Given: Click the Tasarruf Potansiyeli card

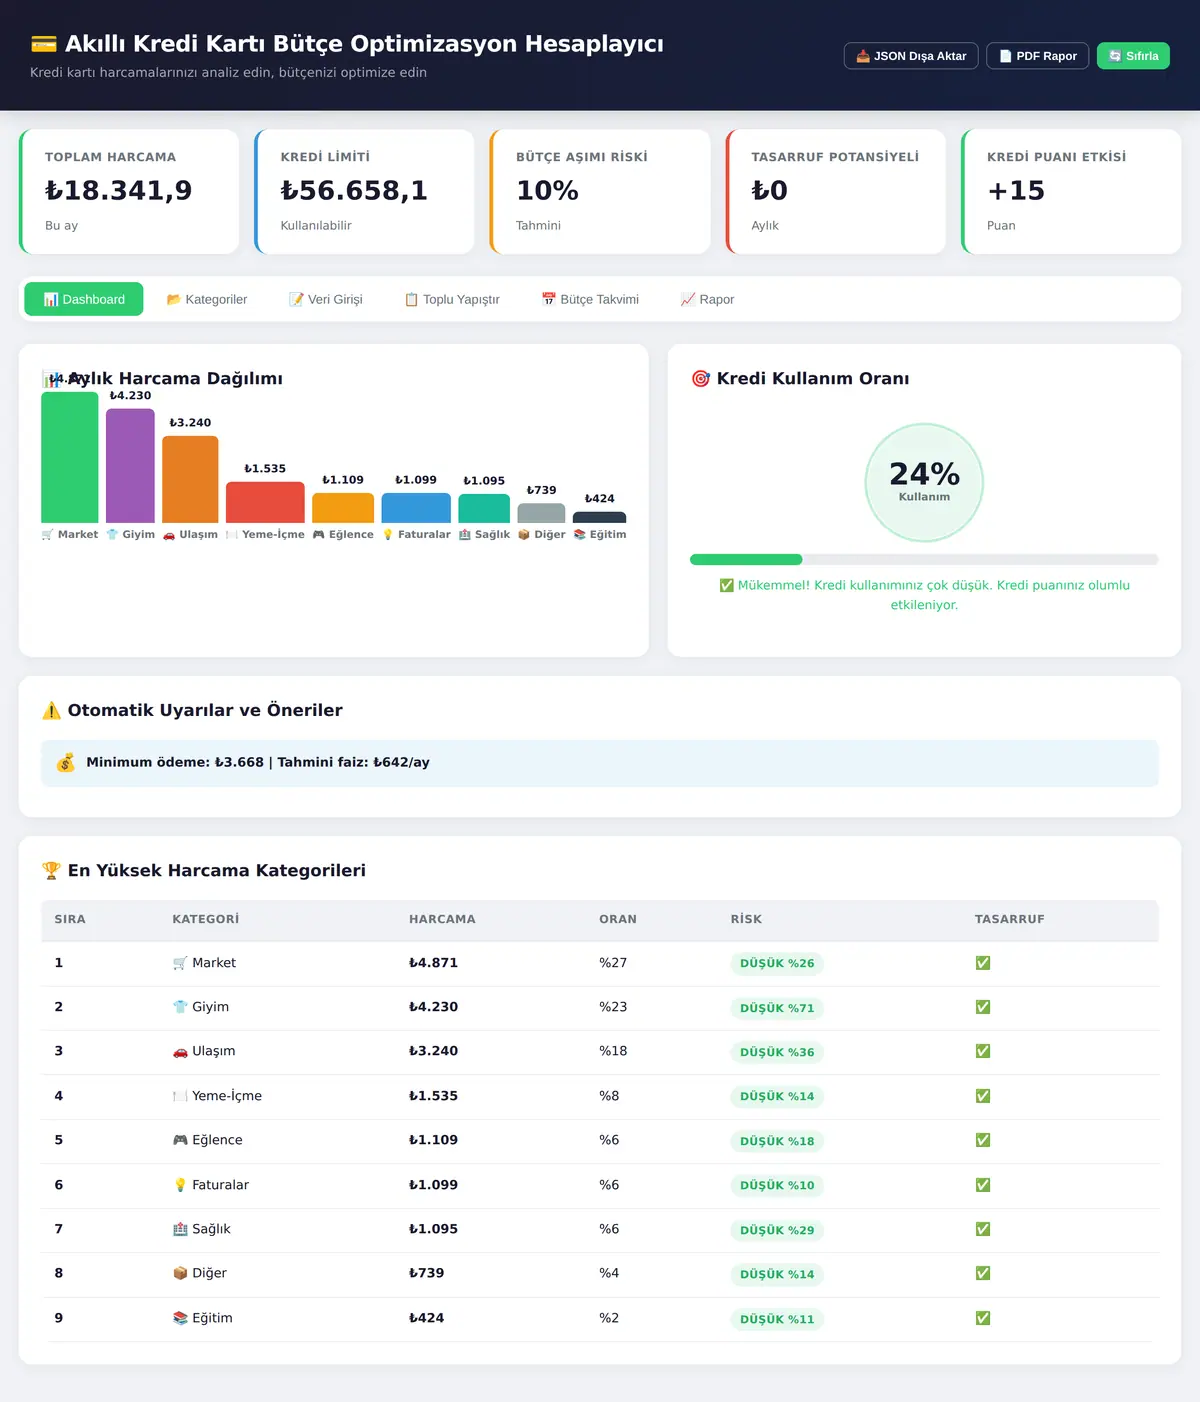Looking at the screenshot, I should 835,191.
